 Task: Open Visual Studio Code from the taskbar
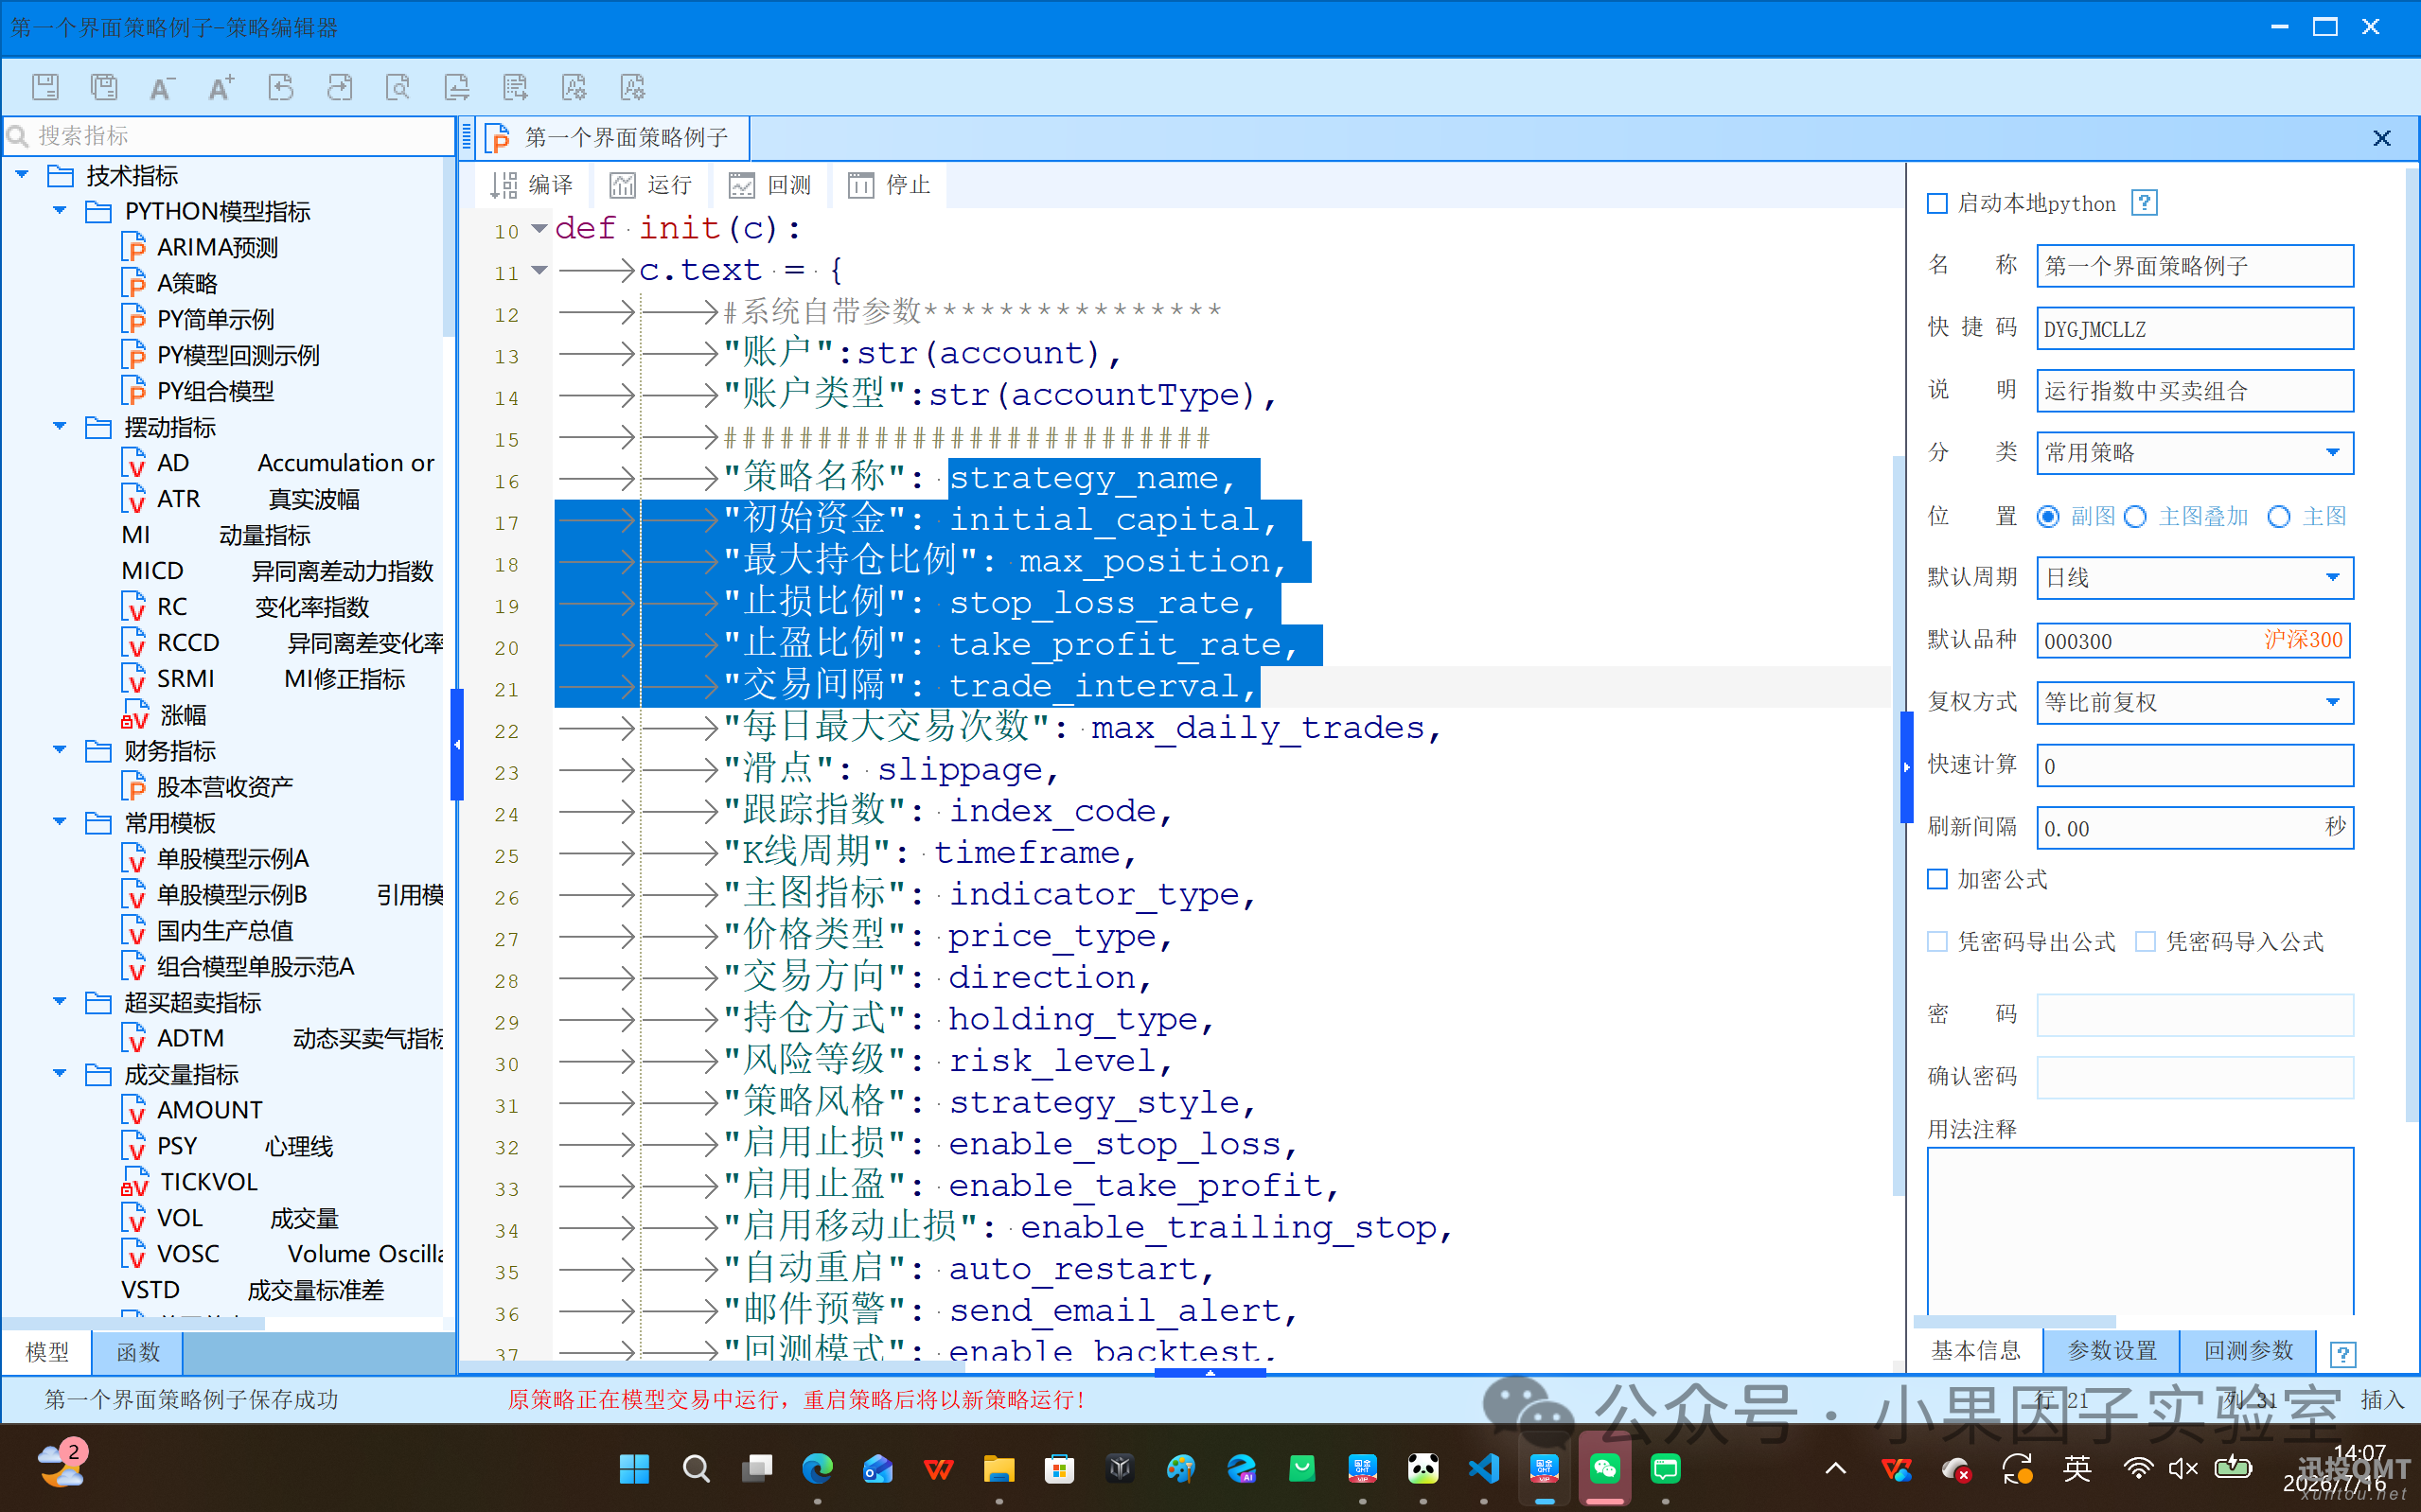pyautogui.click(x=1484, y=1468)
